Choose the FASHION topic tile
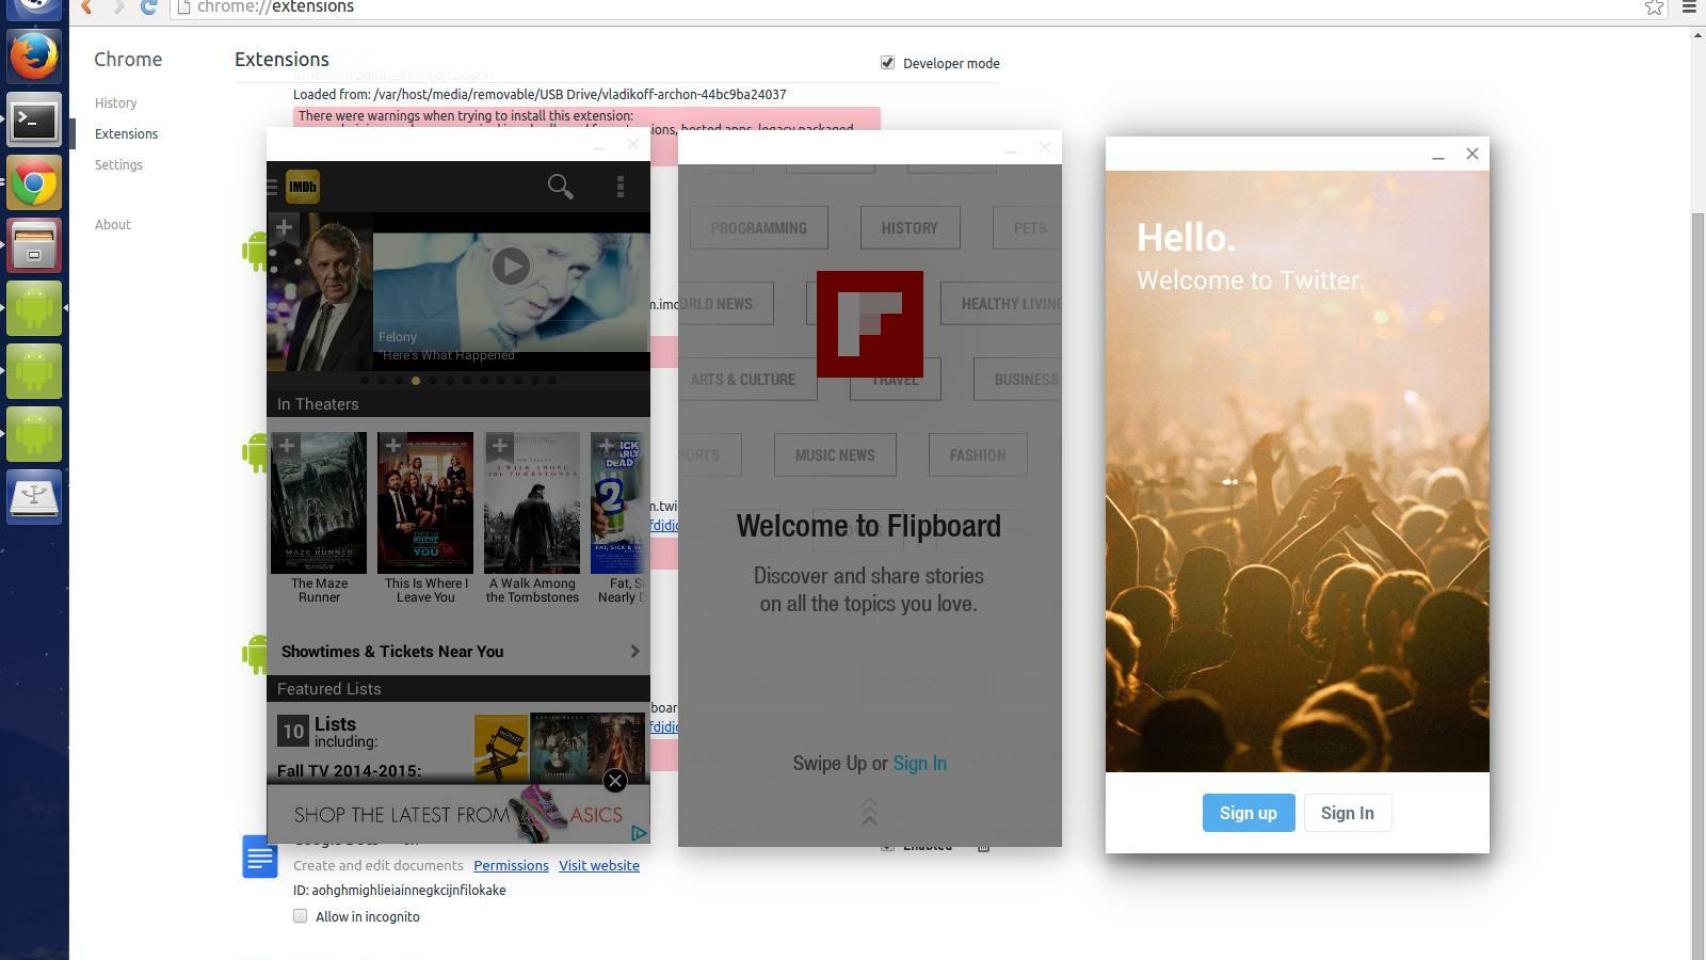The height and width of the screenshot is (960, 1706). click(978, 455)
